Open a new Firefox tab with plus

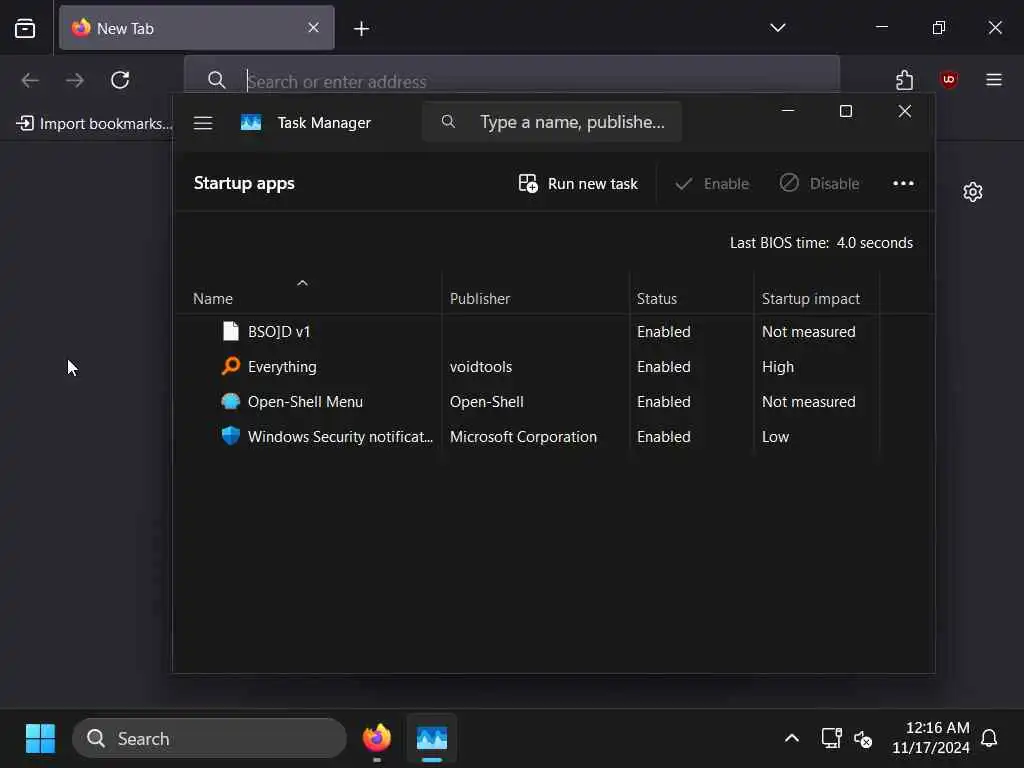pos(361,29)
